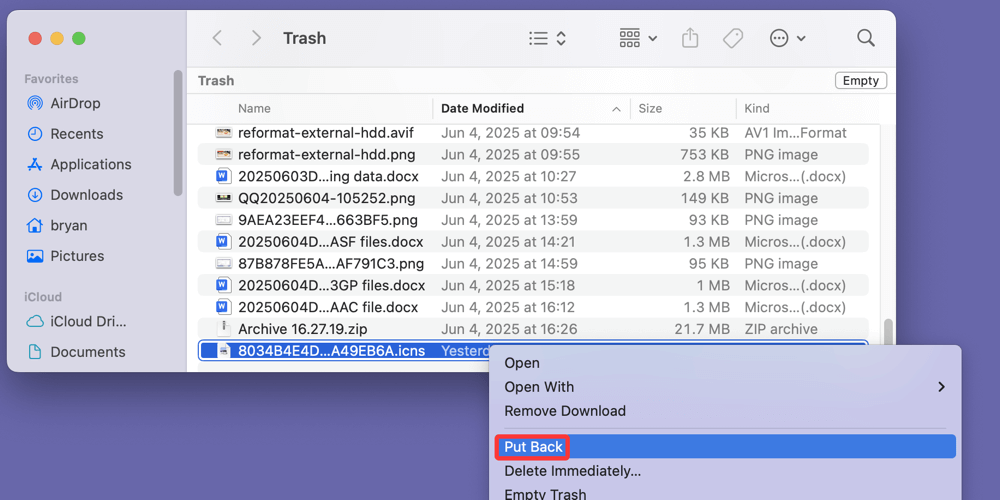The height and width of the screenshot is (500, 1000).
Task: Sort by the Name column header
Action: point(254,108)
